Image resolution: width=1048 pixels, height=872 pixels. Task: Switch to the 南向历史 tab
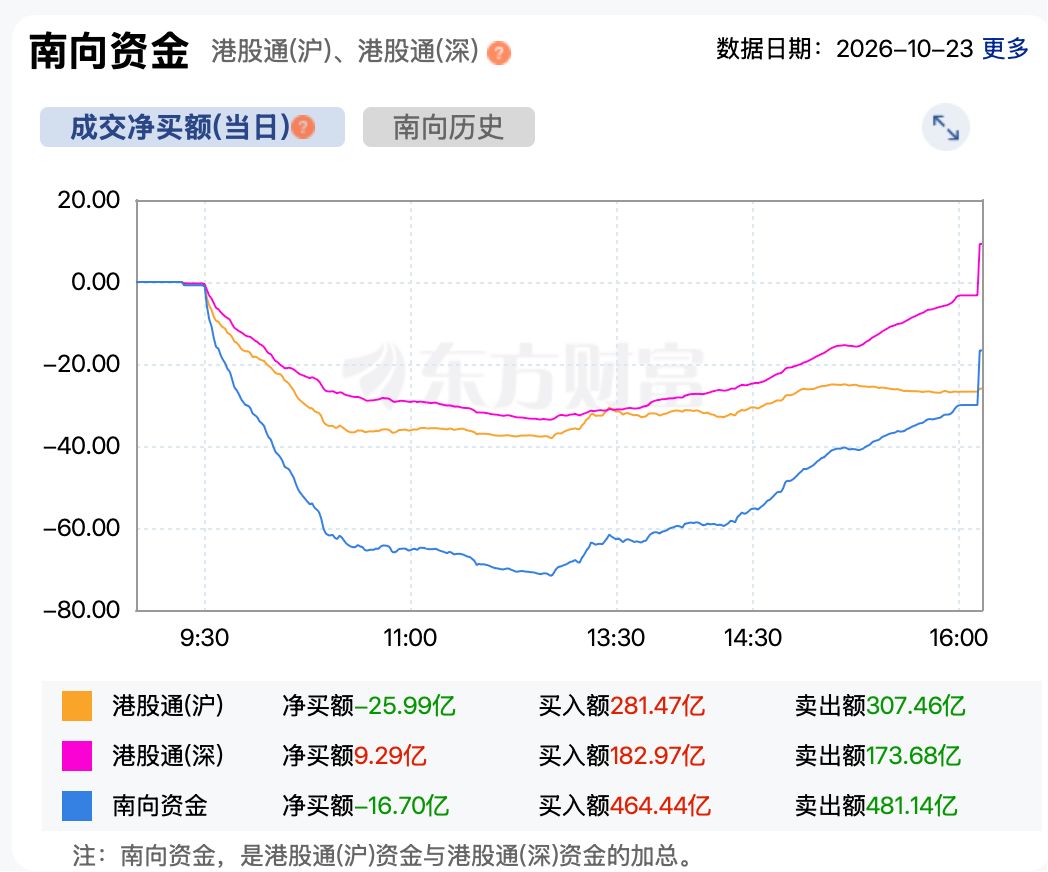(448, 127)
